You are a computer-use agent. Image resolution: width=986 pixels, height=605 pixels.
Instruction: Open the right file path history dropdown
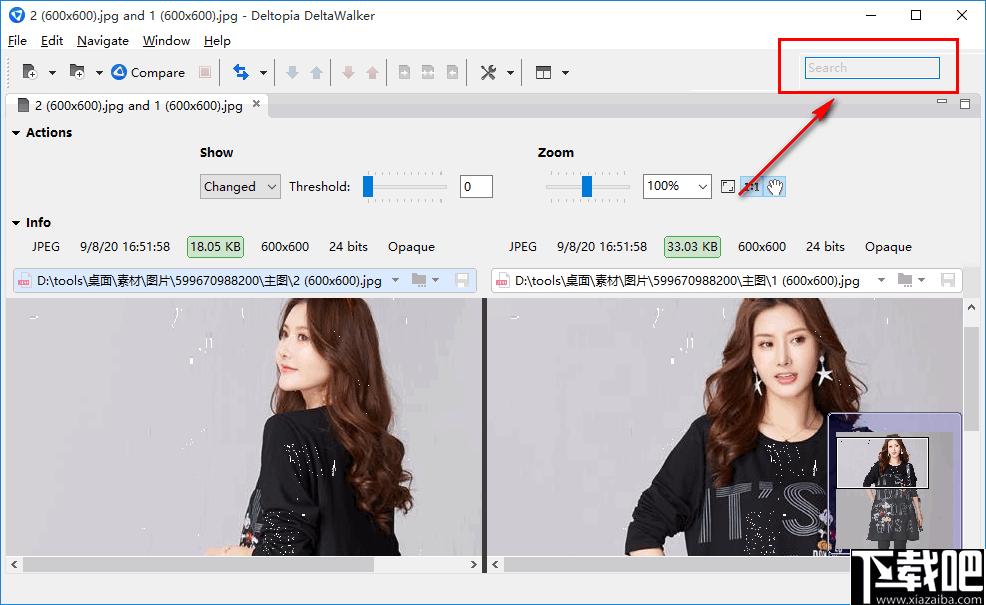pos(882,280)
